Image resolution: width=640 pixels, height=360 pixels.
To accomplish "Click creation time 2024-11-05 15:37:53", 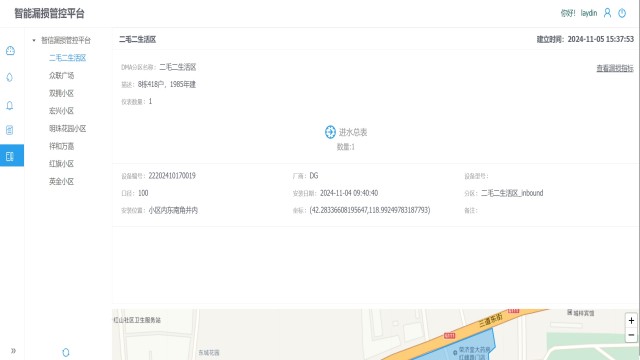I will [x=600, y=39].
